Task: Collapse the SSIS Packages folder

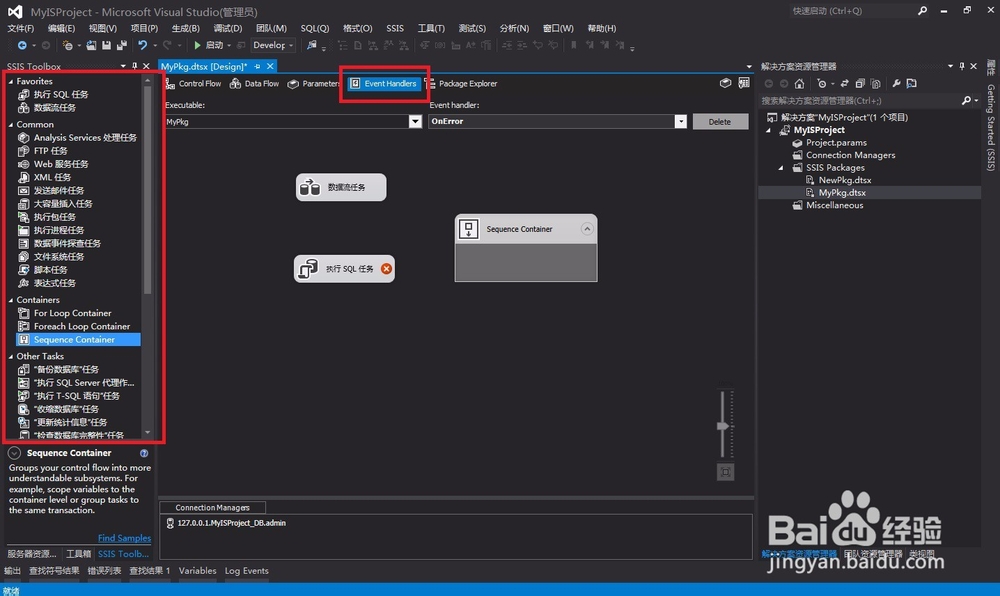Action: [x=781, y=168]
